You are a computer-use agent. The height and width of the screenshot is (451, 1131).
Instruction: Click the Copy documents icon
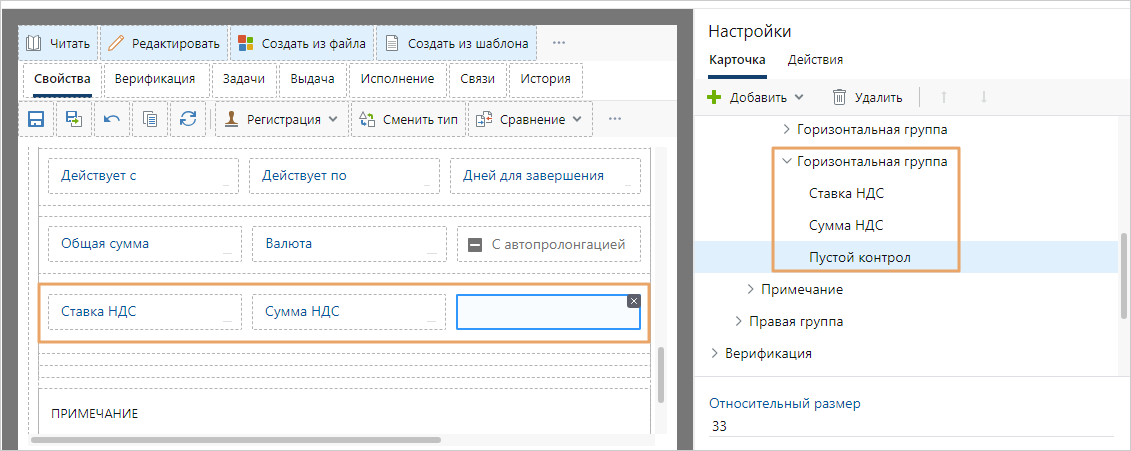point(150,119)
